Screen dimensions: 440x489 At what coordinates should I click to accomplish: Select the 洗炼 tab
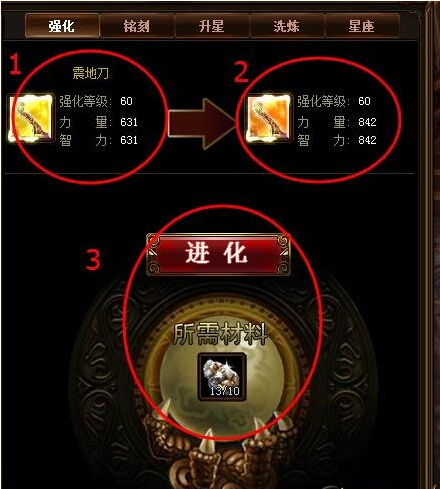[287, 26]
